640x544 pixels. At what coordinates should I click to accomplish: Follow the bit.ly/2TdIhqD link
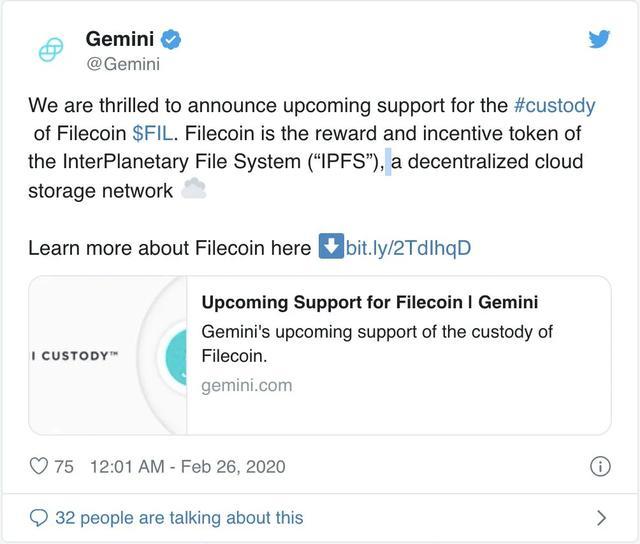pyautogui.click(x=408, y=248)
